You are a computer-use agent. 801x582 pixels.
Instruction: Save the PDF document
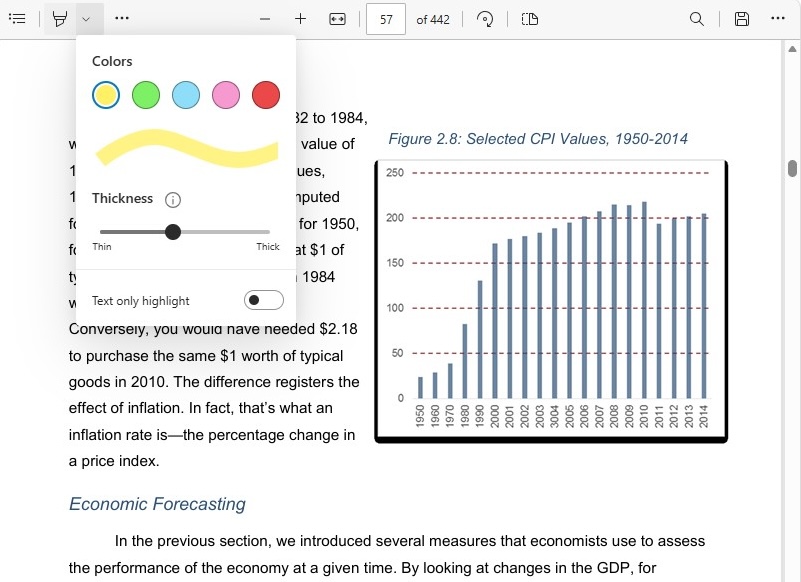742,19
